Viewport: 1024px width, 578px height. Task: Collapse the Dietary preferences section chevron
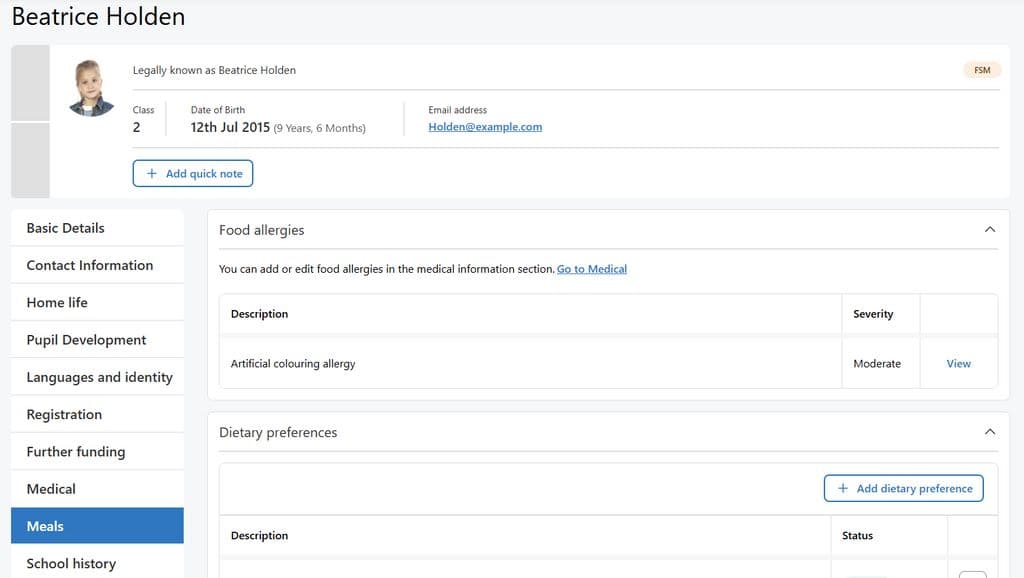[x=989, y=432]
